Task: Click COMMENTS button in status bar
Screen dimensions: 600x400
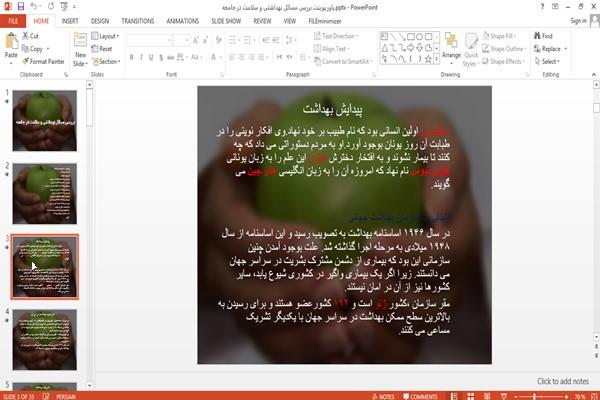Action: [420, 396]
